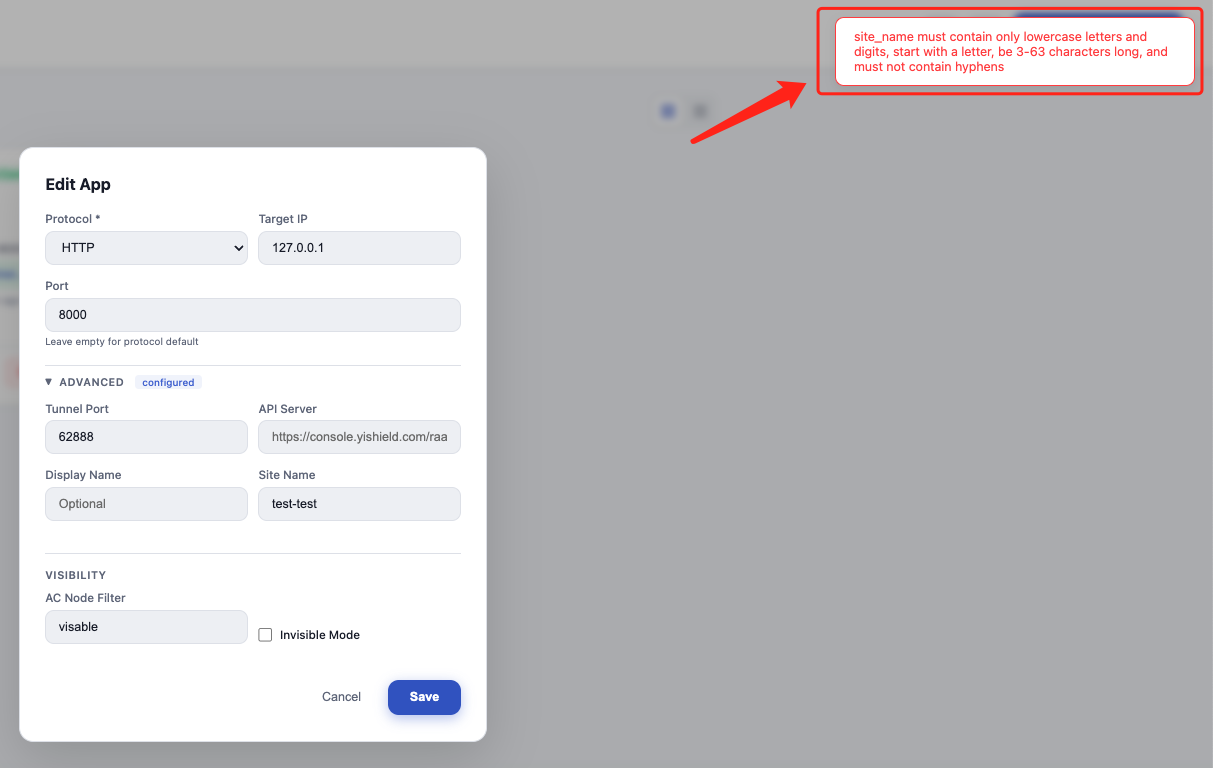Click the Site Name test-test field
This screenshot has width=1213, height=768.
click(x=359, y=504)
